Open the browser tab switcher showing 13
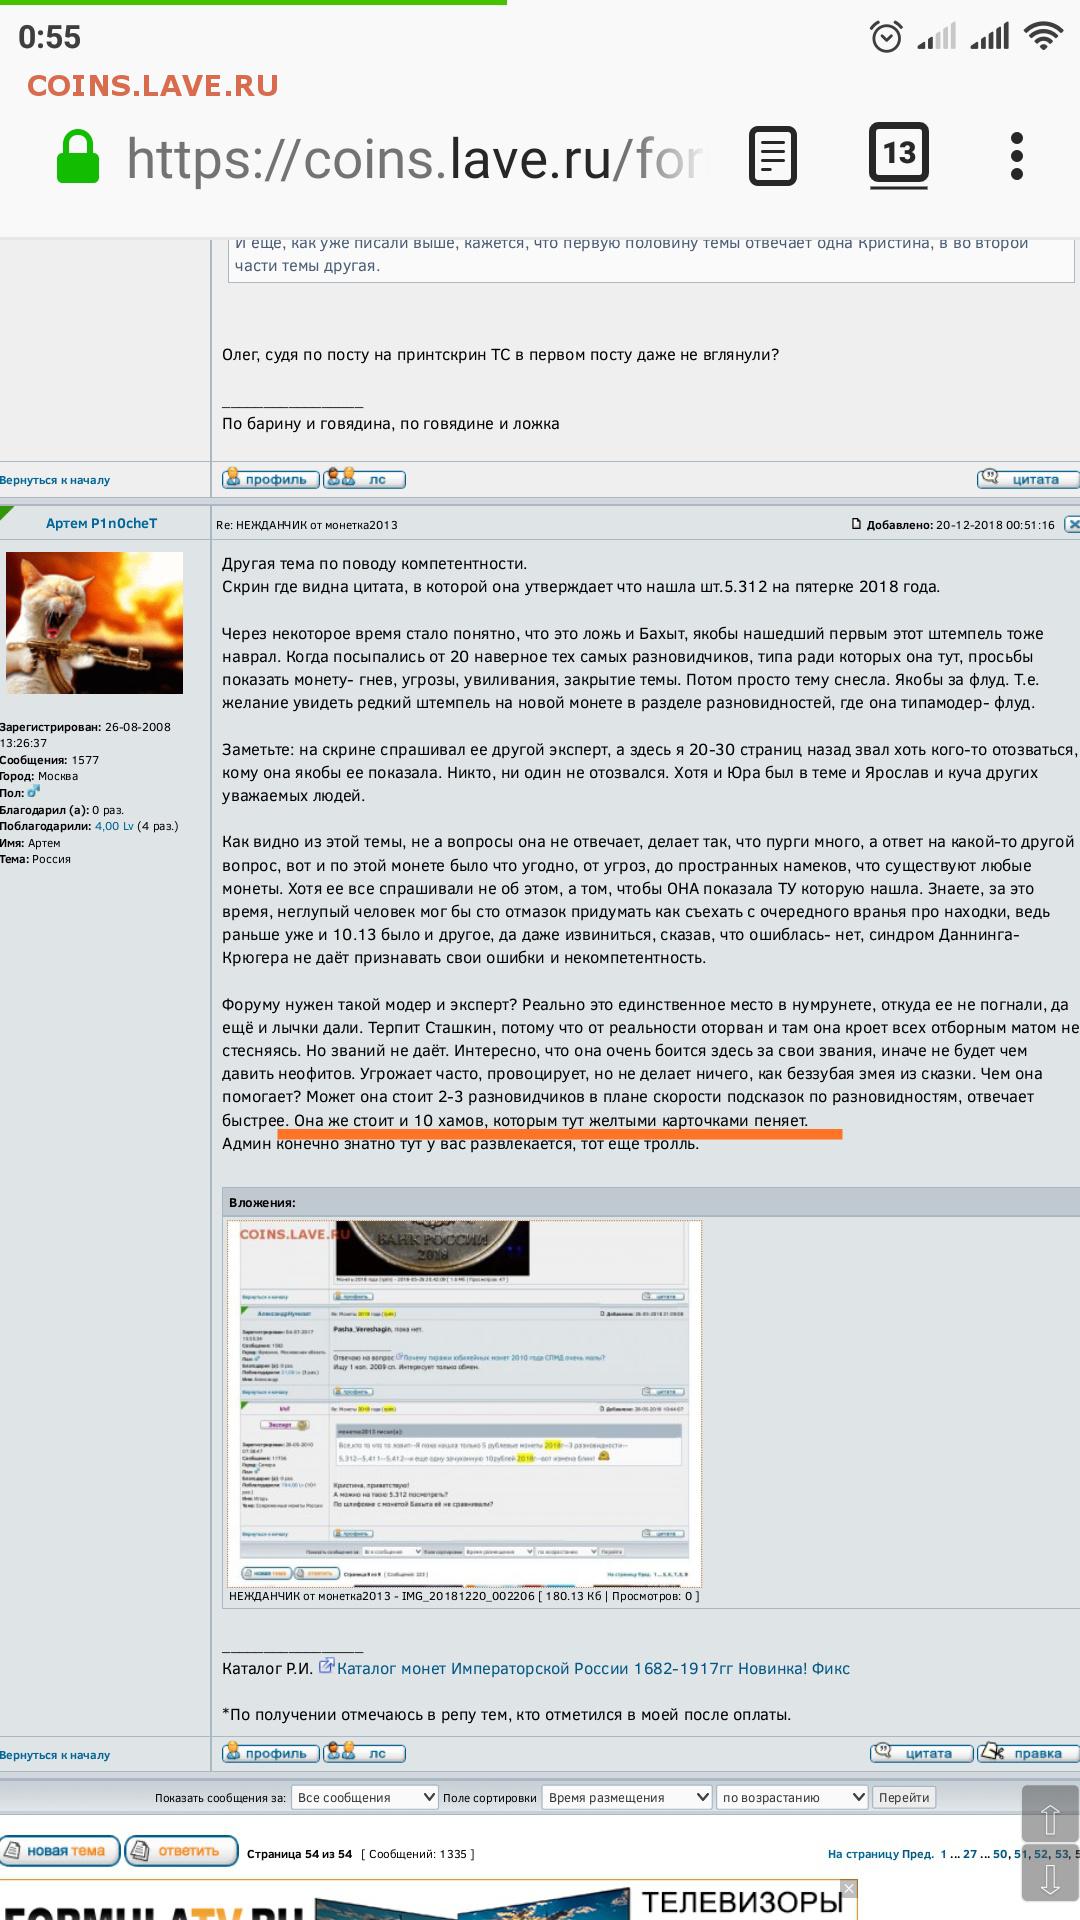The image size is (1080, 1920). pos(898,155)
